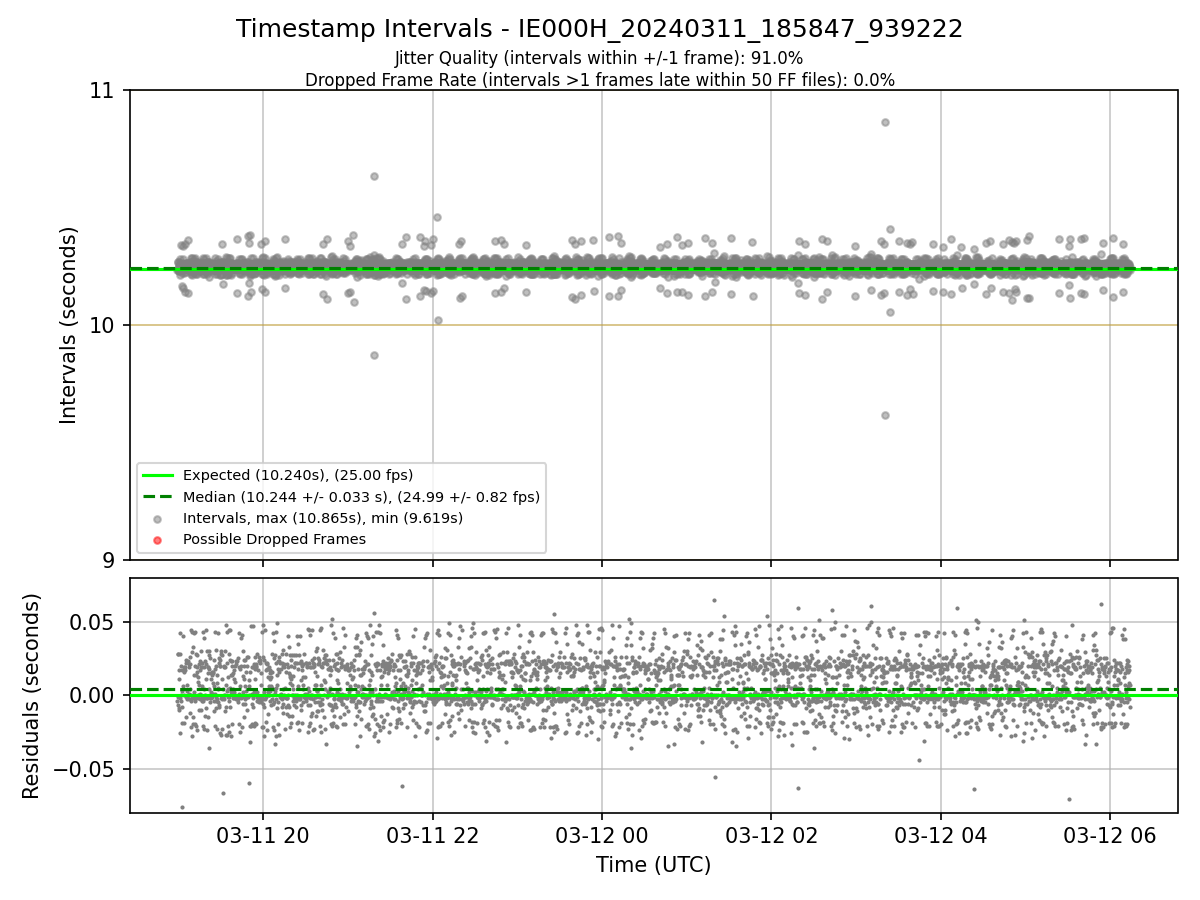Click the lowest outlier point near 9.619 seconds
The height and width of the screenshot is (900, 1200).
[885, 415]
